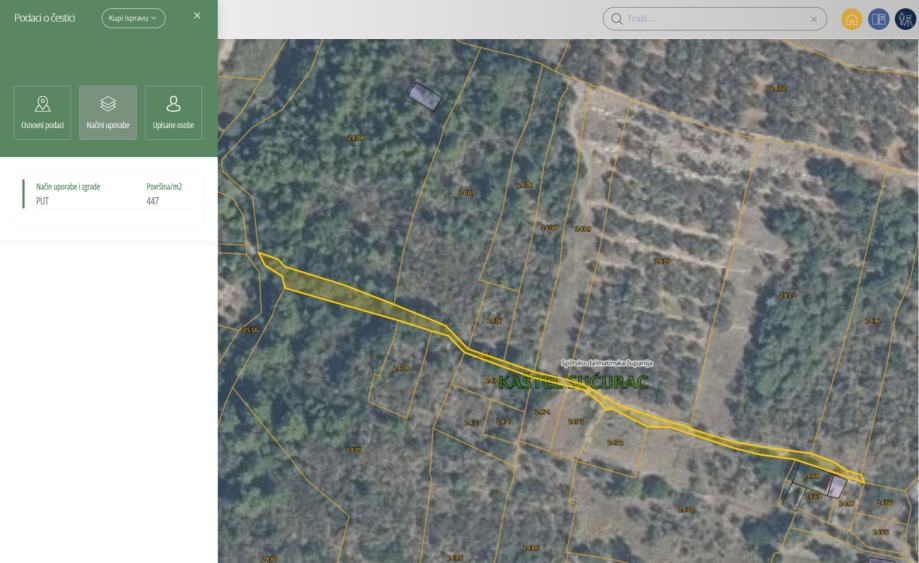Click the Podaci o čestici panel title

45,18
